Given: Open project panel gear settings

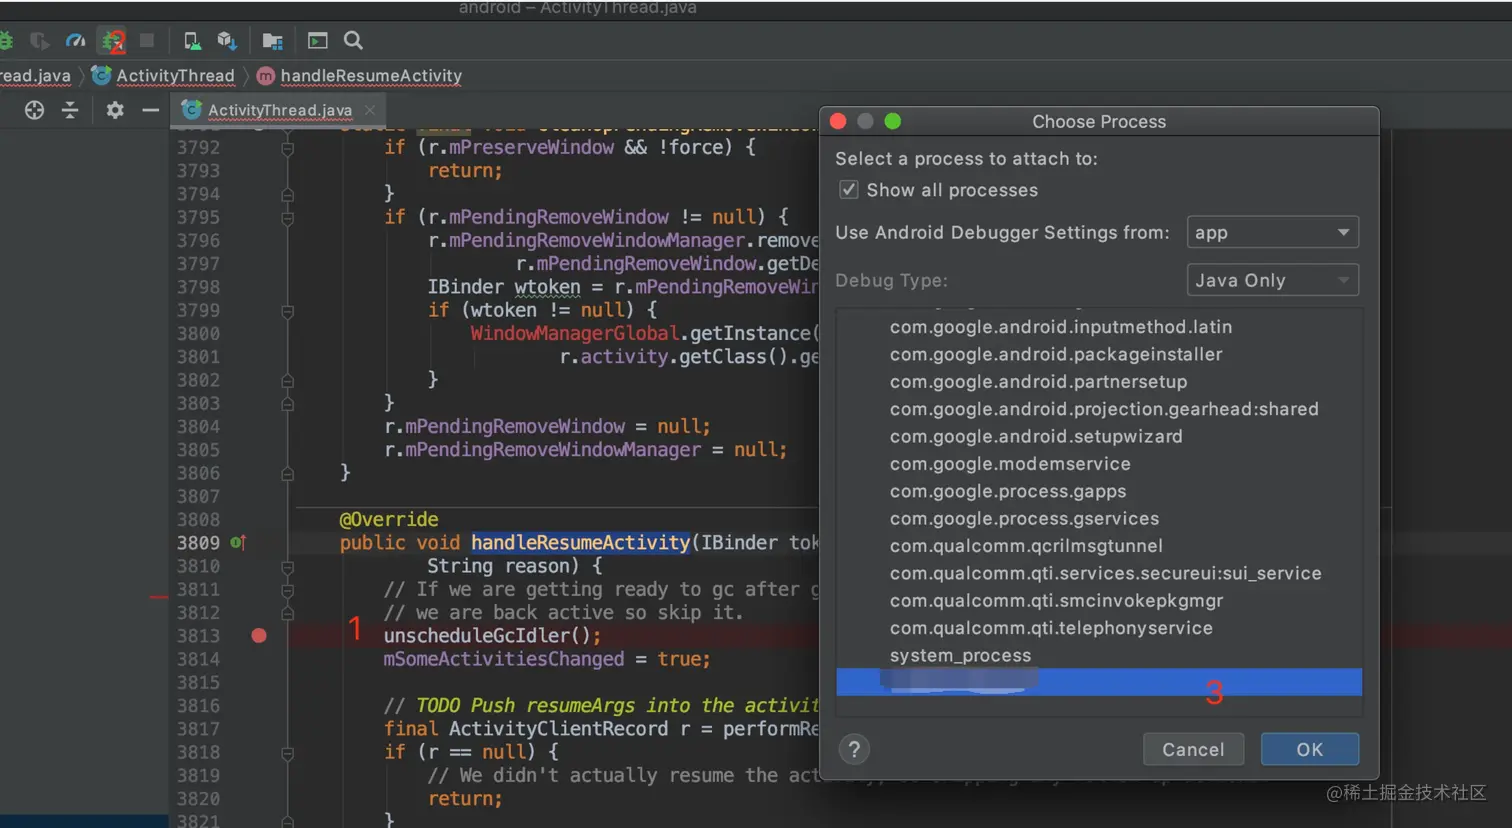Looking at the screenshot, I should pos(115,110).
